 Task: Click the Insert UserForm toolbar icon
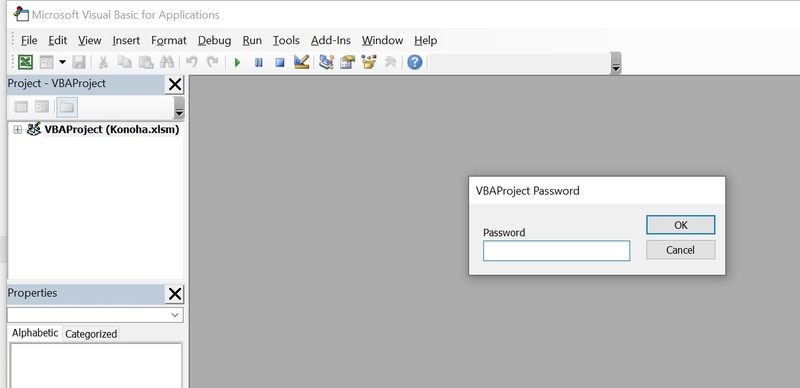(46, 62)
